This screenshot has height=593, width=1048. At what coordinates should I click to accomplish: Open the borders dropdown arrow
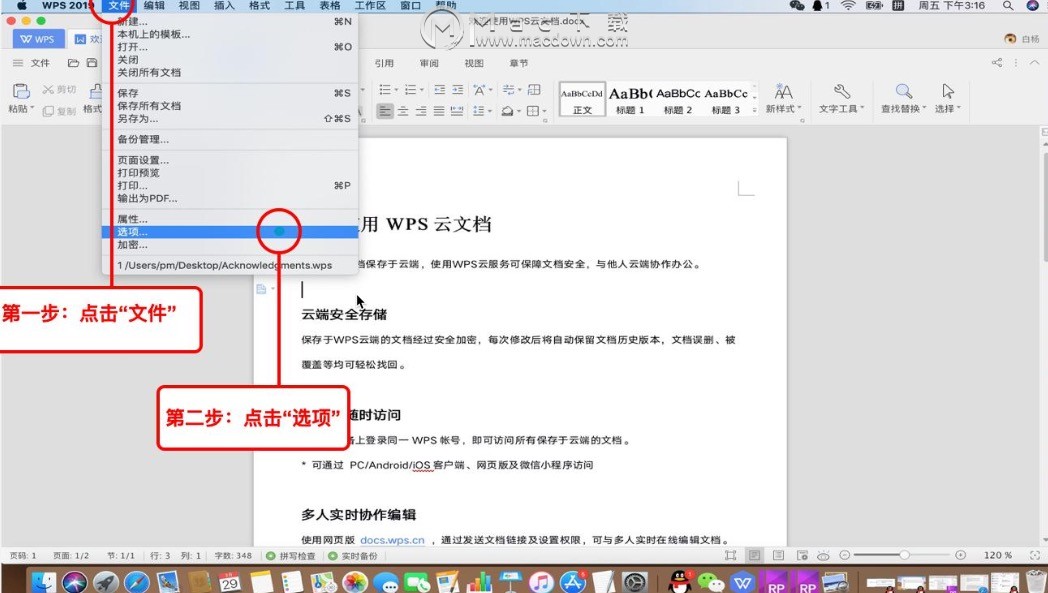[x=545, y=112]
